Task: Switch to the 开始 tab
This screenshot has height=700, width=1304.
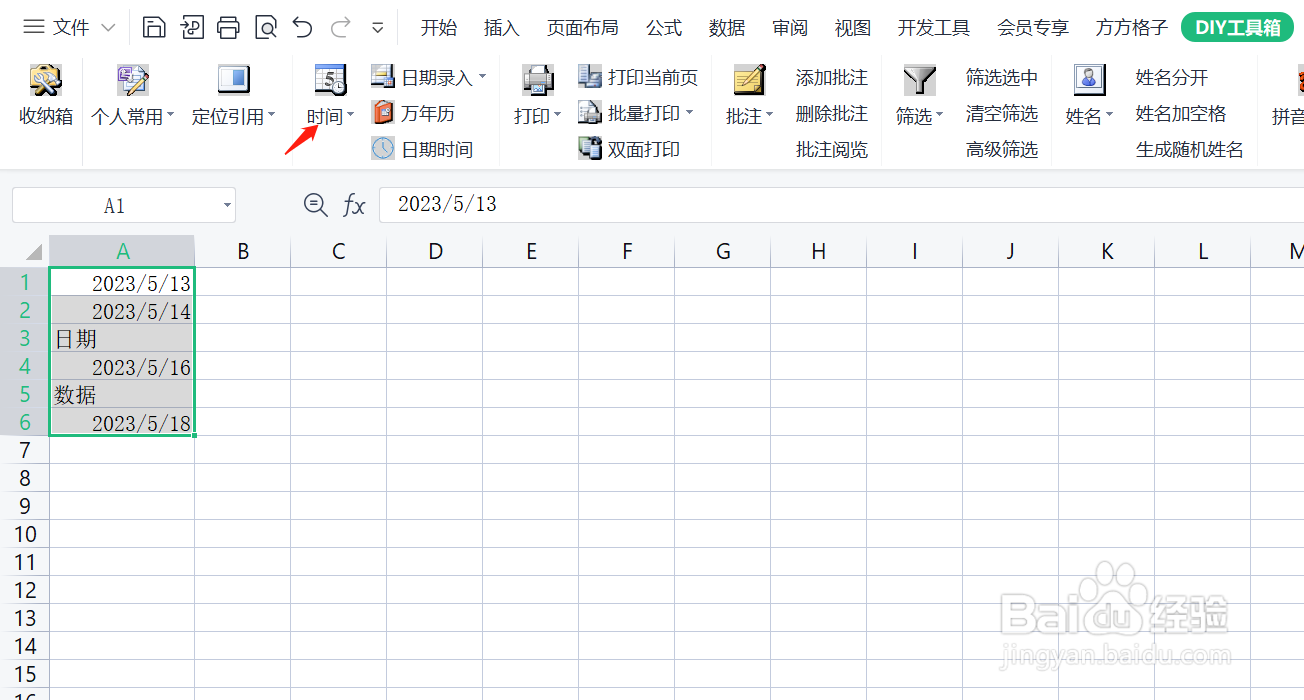Action: coord(438,28)
